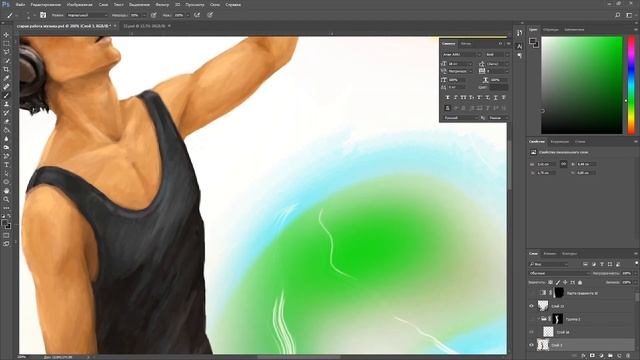
Task: Click the delete layer trash icon
Action: pos(628,356)
